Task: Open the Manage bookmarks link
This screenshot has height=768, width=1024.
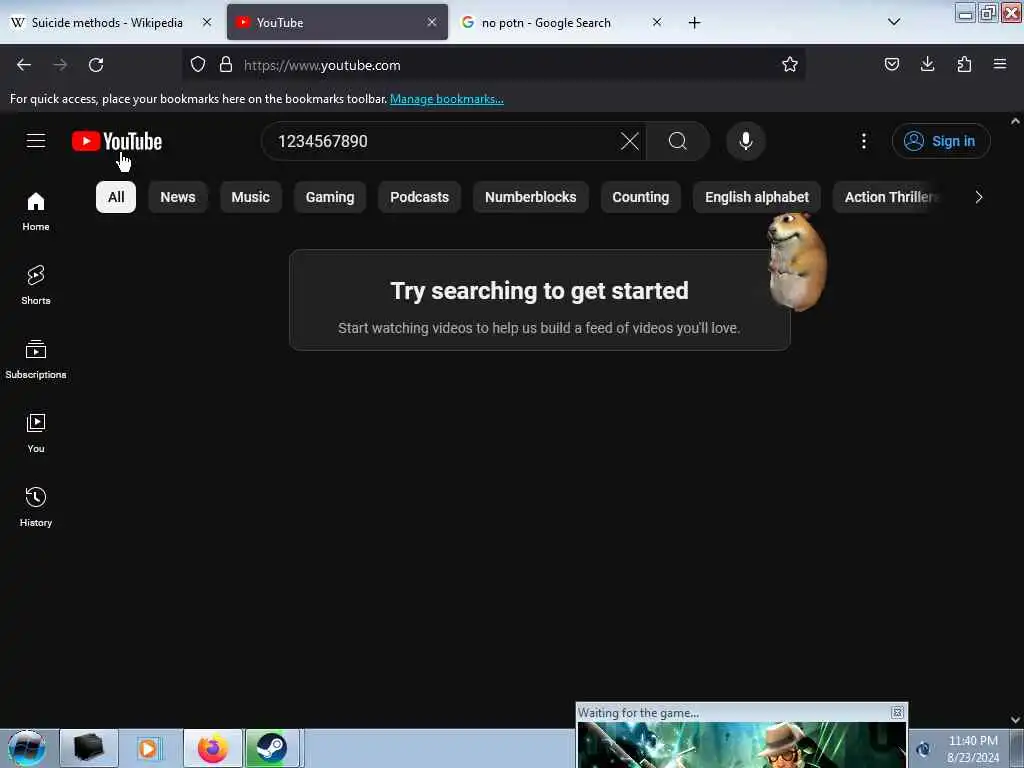Action: (x=447, y=99)
